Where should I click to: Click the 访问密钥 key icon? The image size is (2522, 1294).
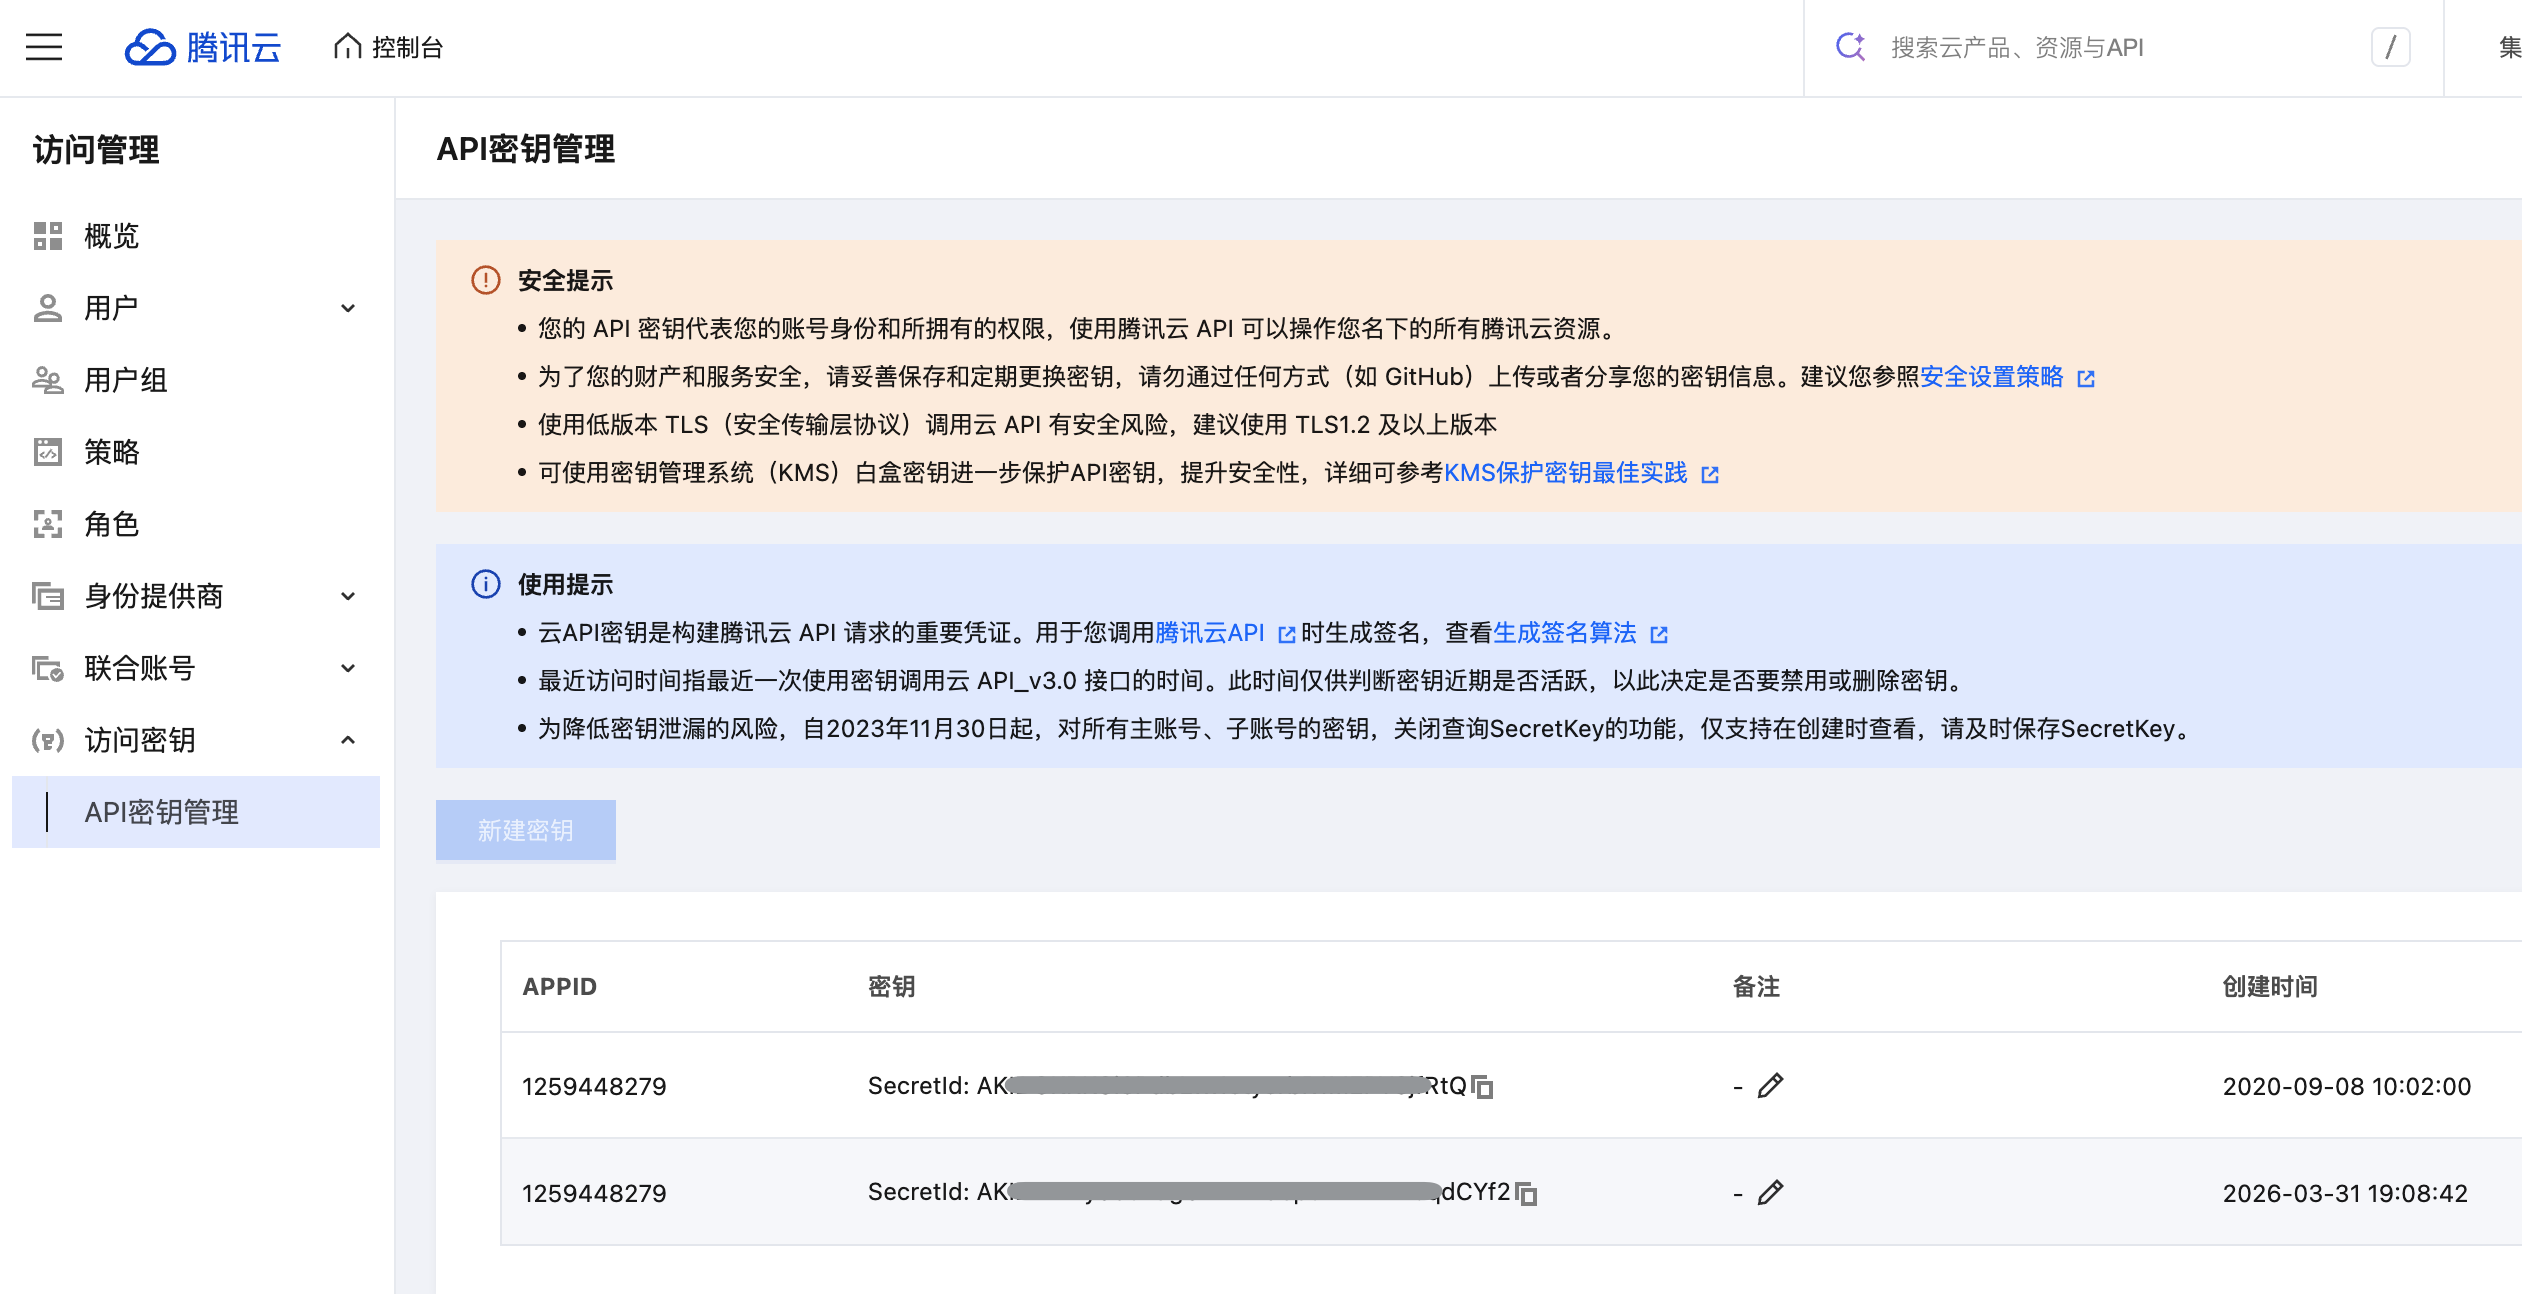click(x=48, y=740)
